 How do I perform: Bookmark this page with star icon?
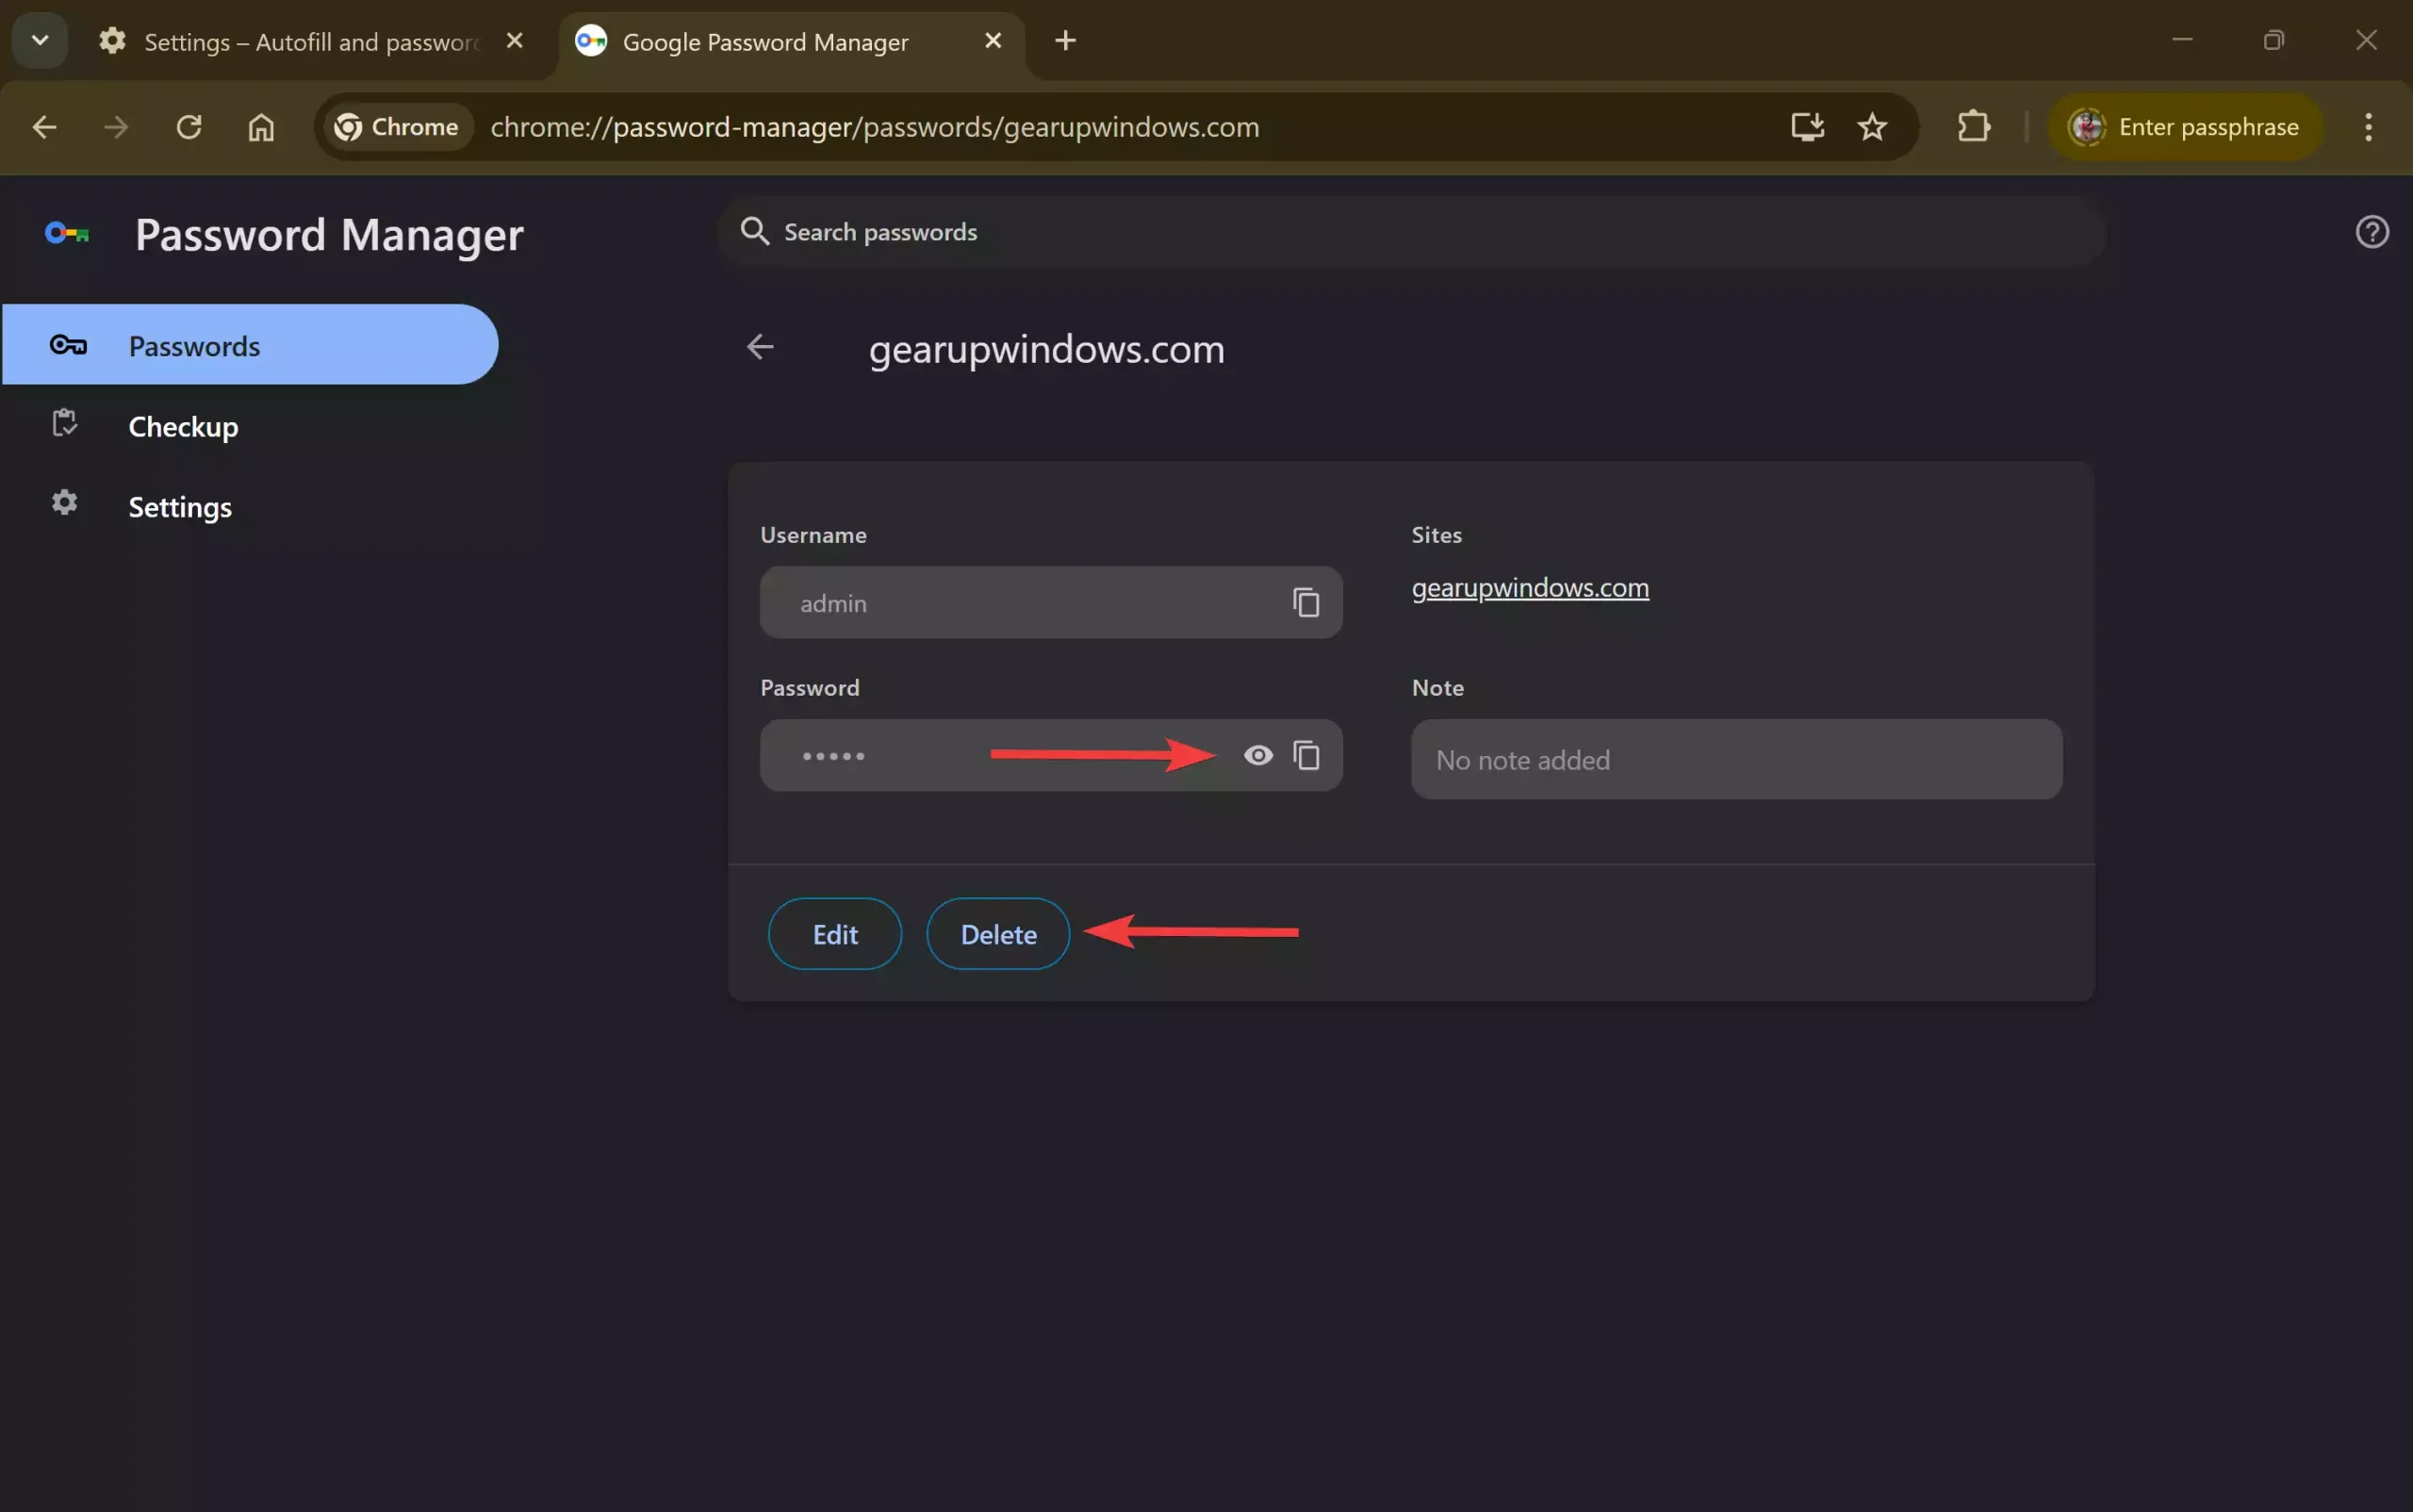pyautogui.click(x=1872, y=127)
